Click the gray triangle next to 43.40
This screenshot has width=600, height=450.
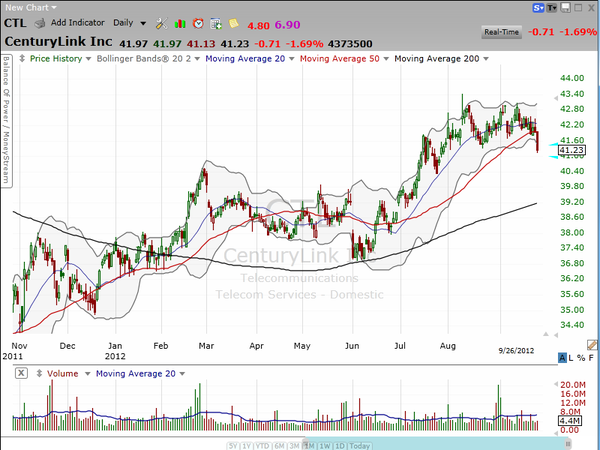click(556, 98)
